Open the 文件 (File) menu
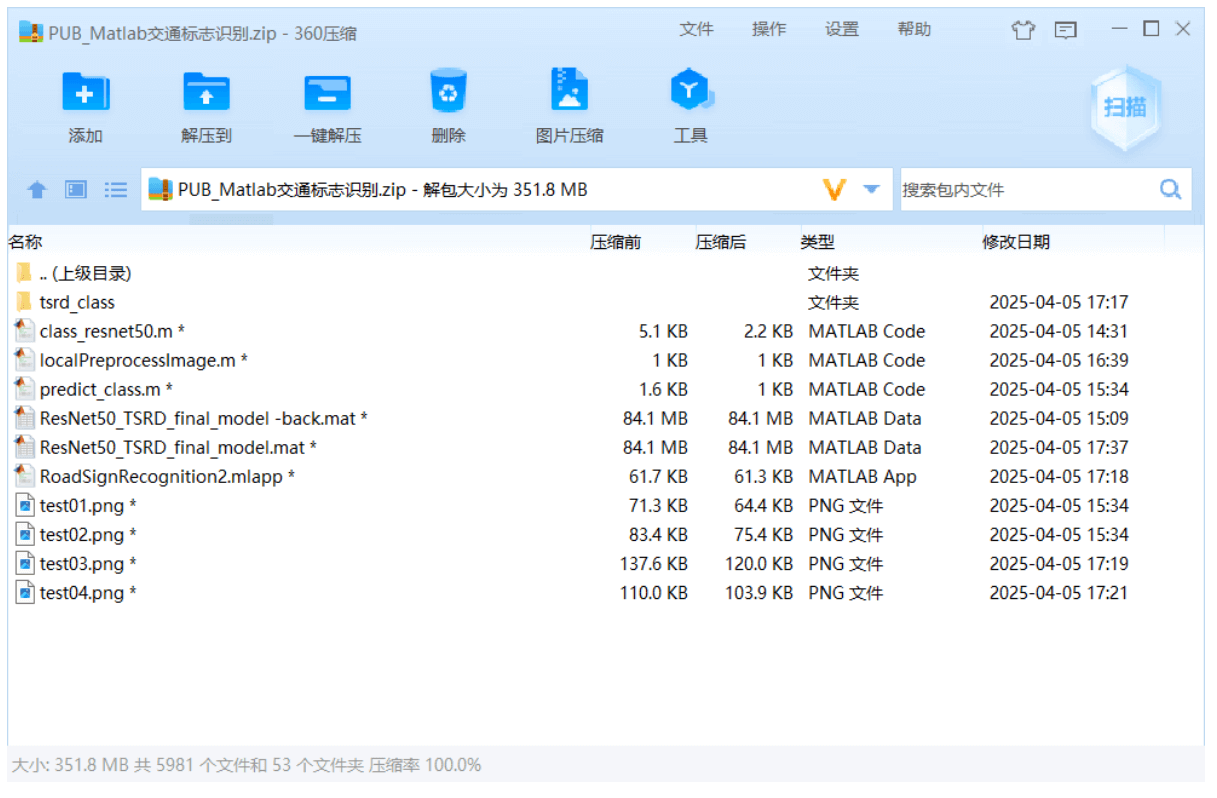This screenshot has width=1217, height=798. click(x=696, y=30)
